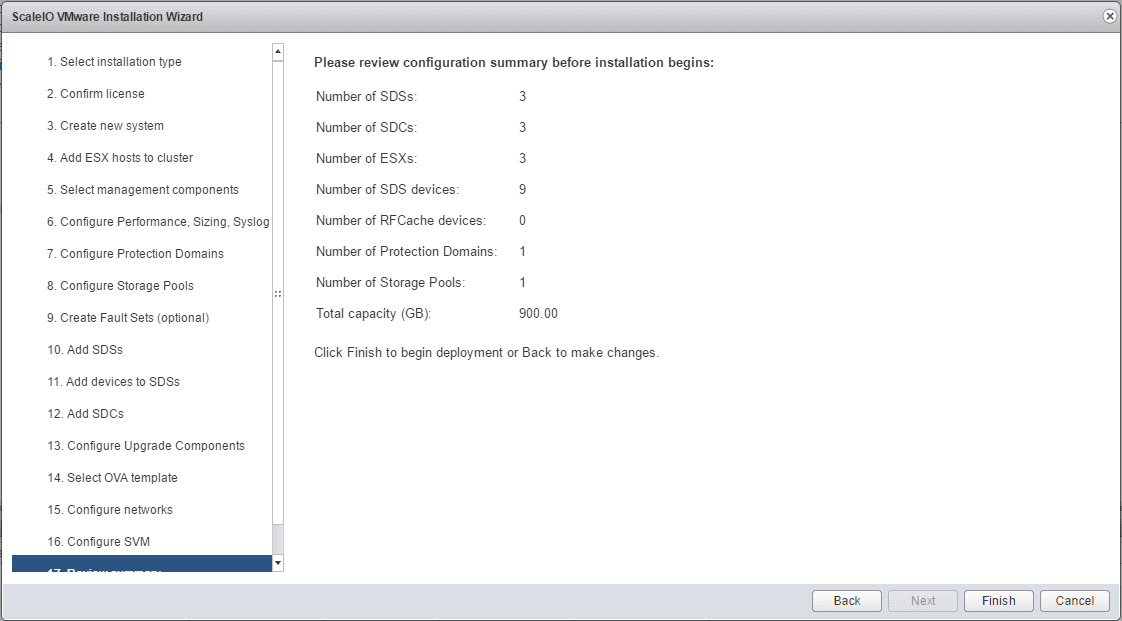
Task: Select step 8 Configure Storage Pools
Action: [x=120, y=285]
